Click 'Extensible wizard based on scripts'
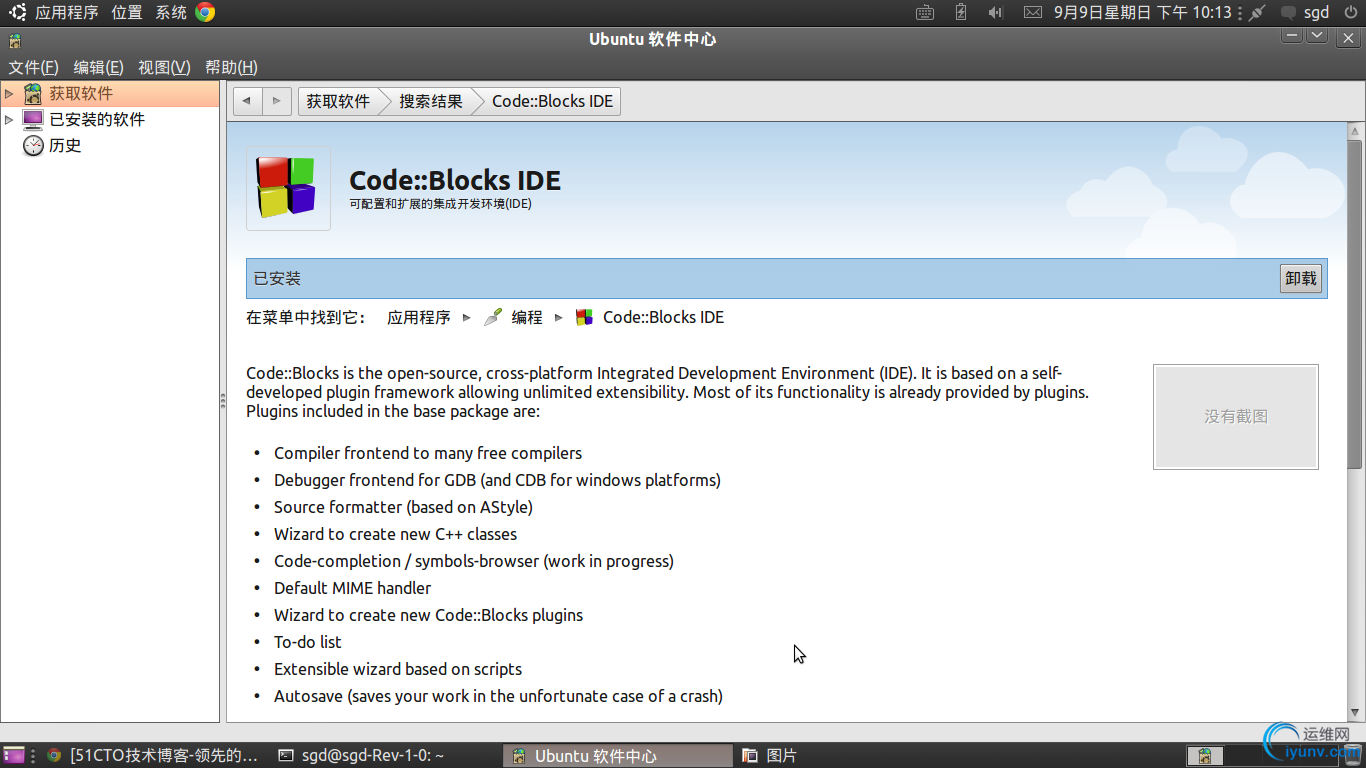 pos(398,669)
